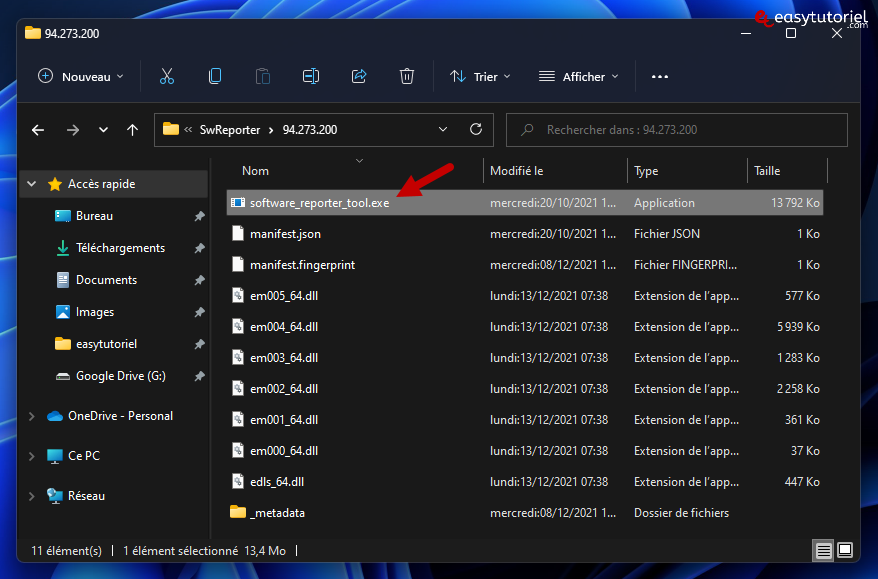
Task: Expand the OneDrive - Personal node
Action: [32, 416]
